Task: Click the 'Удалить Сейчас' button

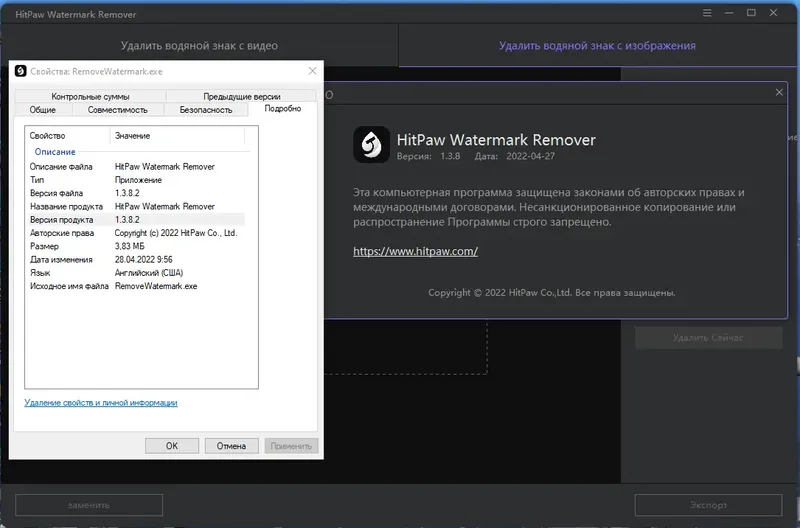Action: coord(708,337)
